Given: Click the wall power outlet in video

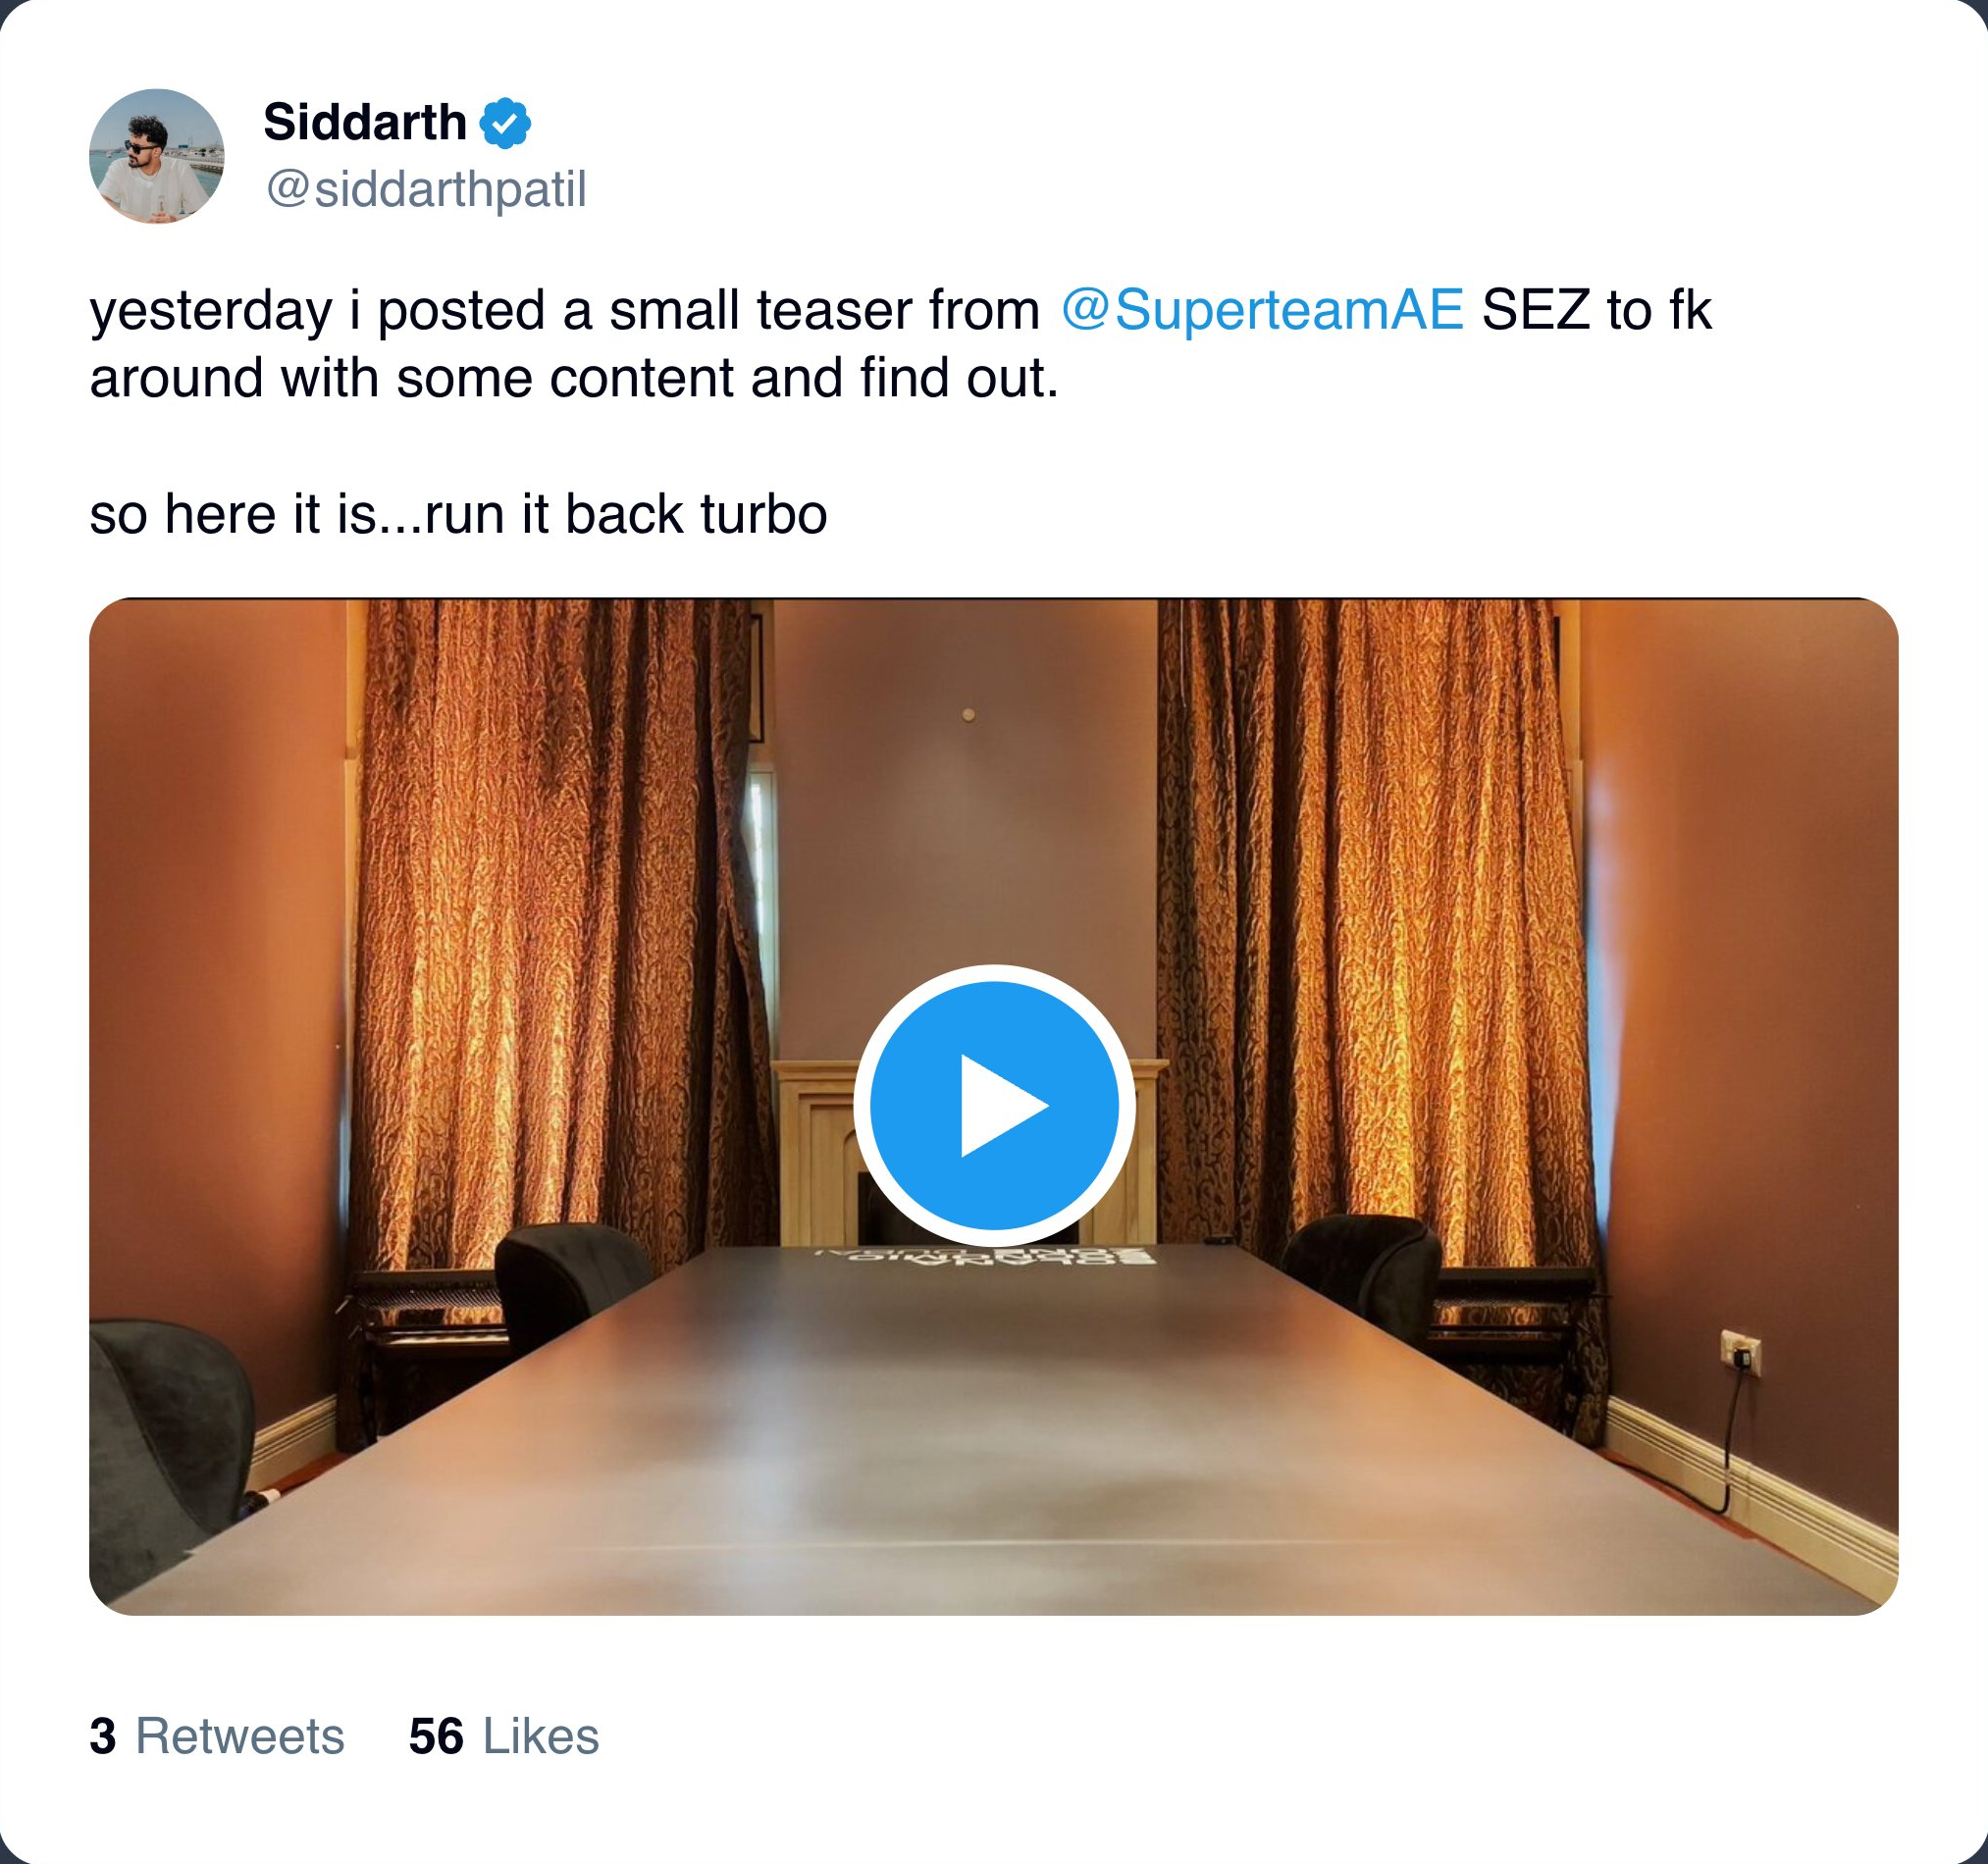Looking at the screenshot, I should pyautogui.click(x=1740, y=1352).
